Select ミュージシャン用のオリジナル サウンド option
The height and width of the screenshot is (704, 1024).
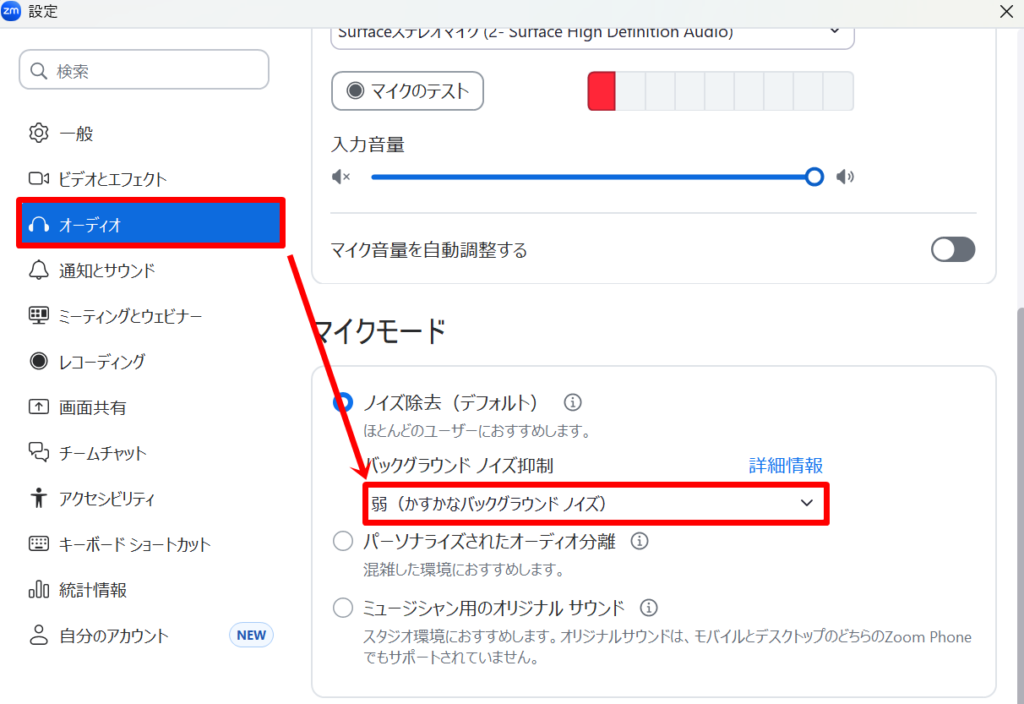click(343, 607)
